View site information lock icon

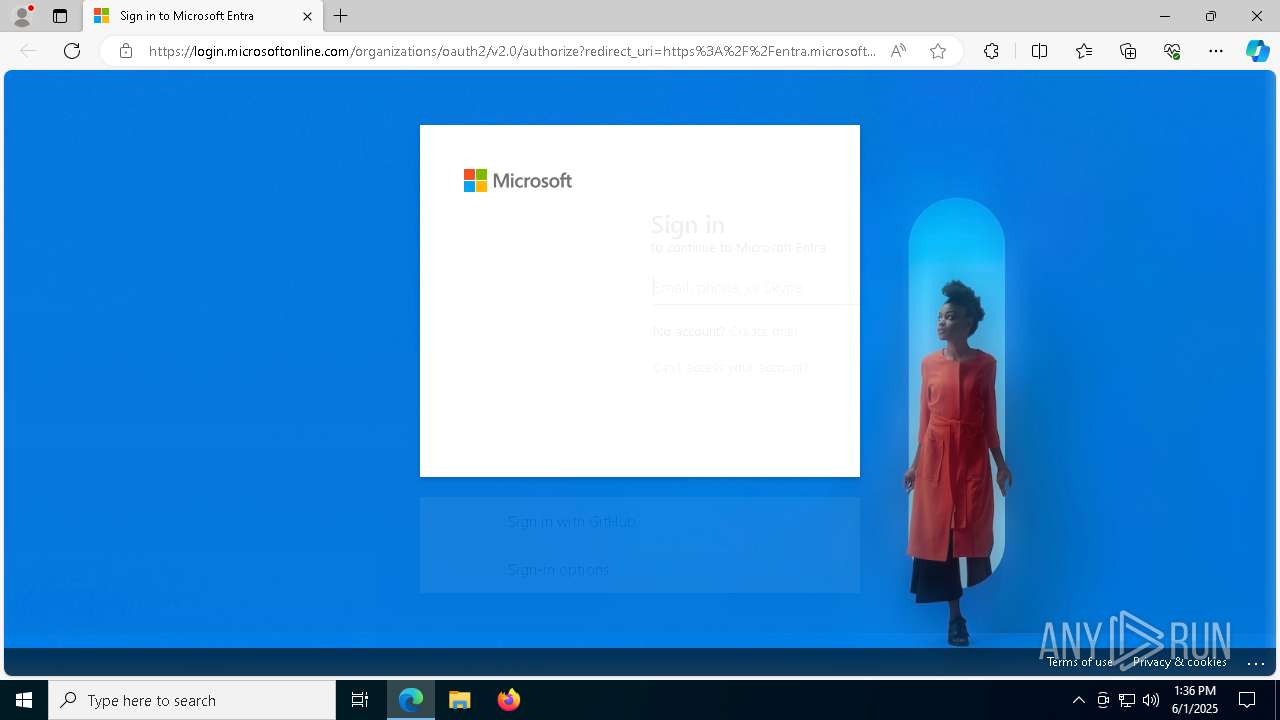point(125,51)
